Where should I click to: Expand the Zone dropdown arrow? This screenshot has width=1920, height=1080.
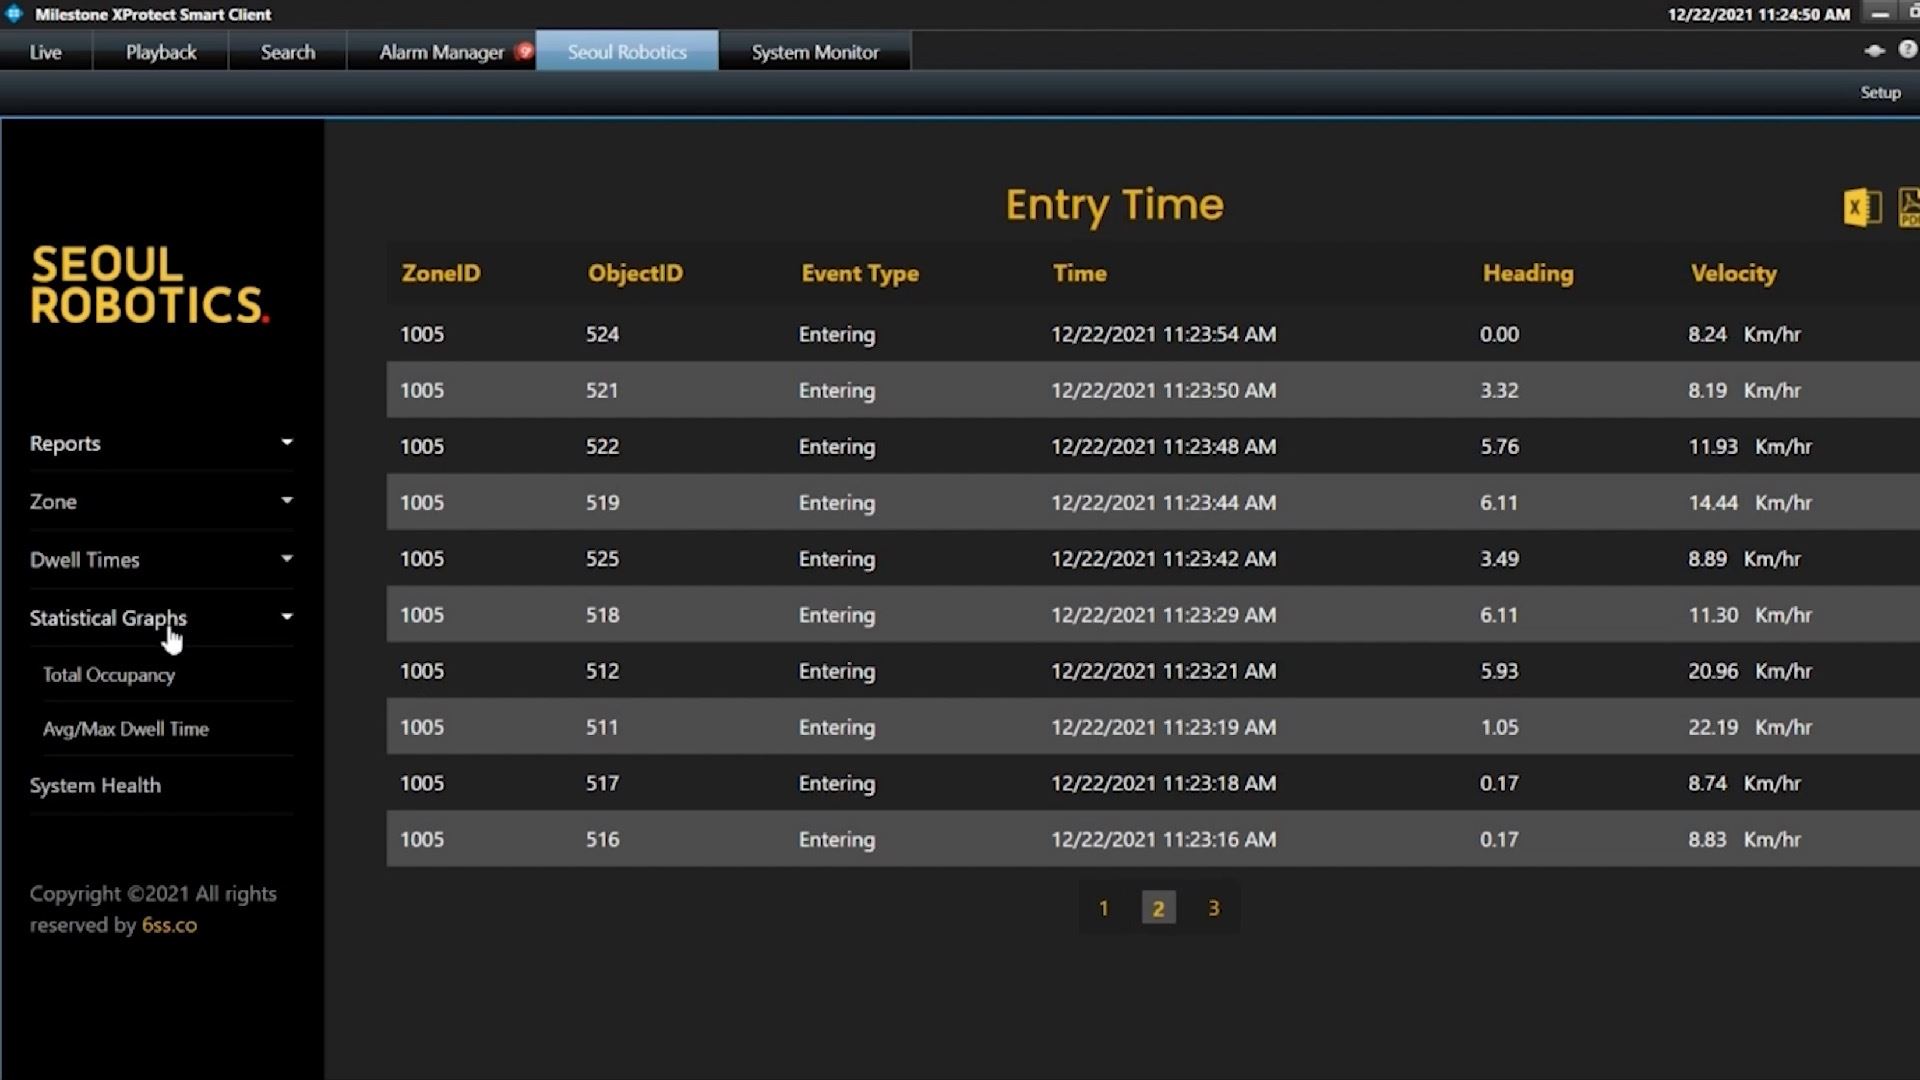click(287, 500)
